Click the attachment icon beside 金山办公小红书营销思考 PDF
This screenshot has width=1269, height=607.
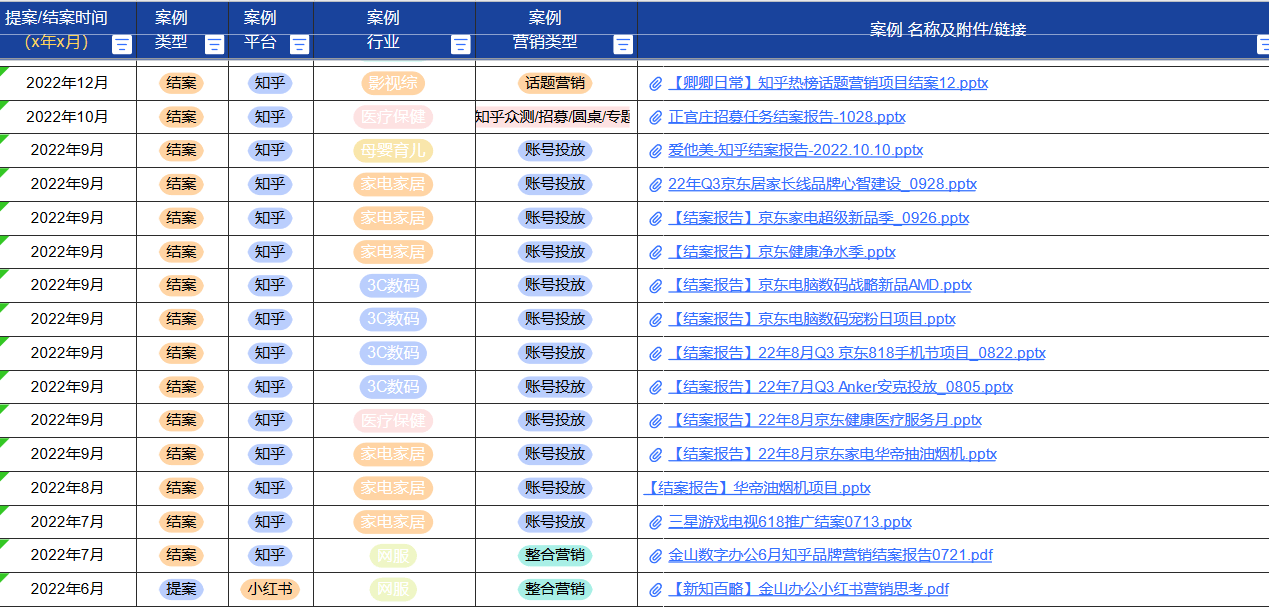tap(654, 588)
